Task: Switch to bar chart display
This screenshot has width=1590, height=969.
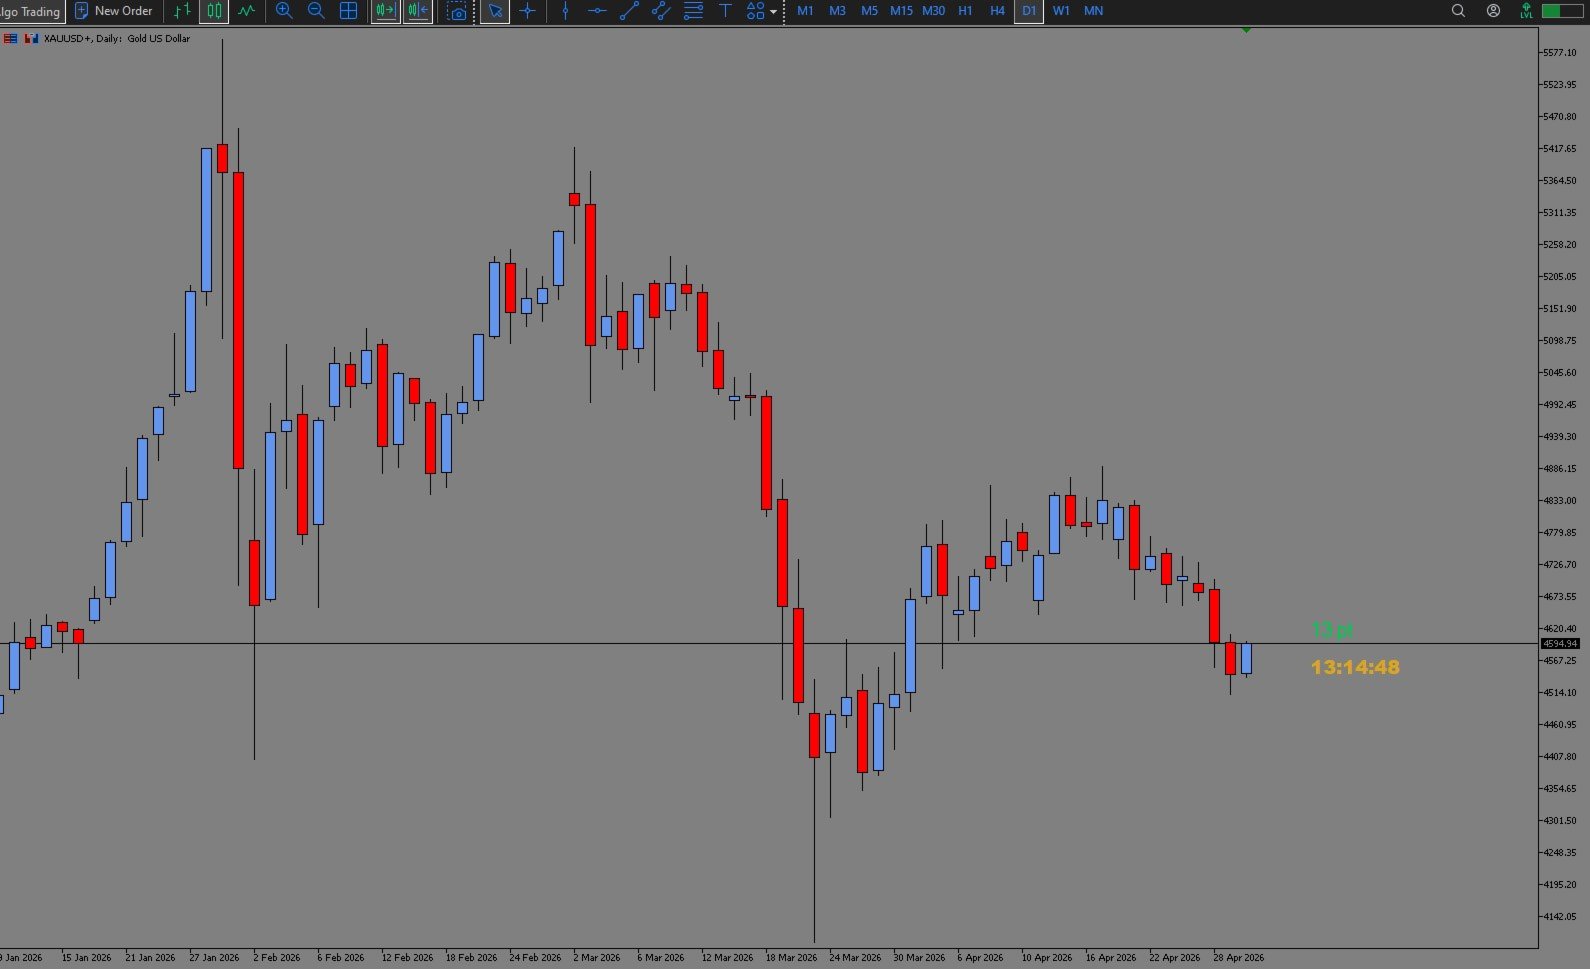Action: coord(182,11)
